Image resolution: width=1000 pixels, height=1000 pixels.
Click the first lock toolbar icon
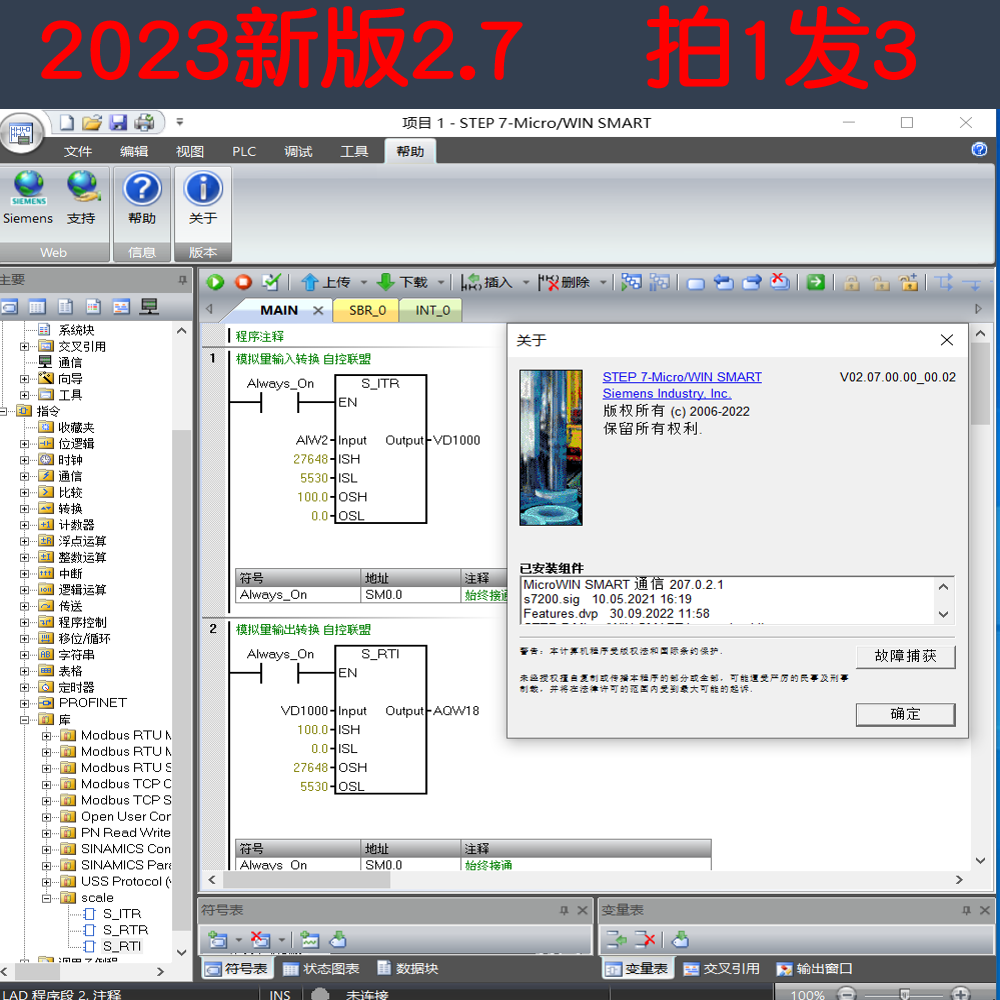click(x=851, y=282)
